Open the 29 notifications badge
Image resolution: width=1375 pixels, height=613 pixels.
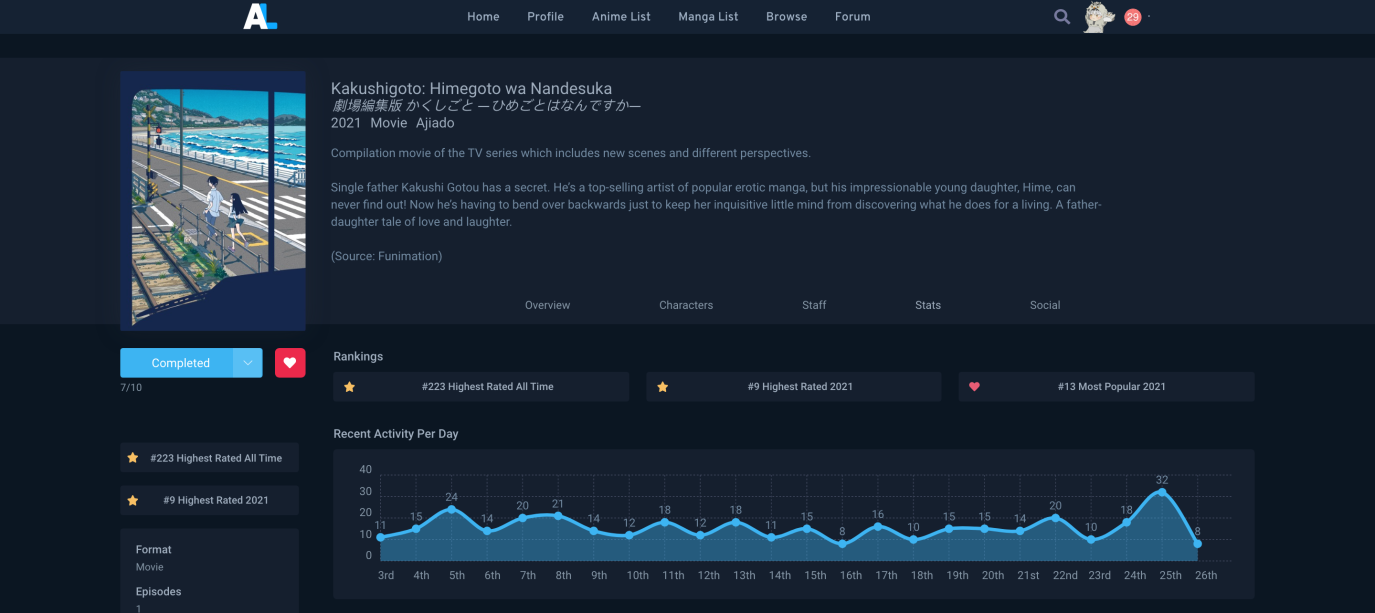1132,17
